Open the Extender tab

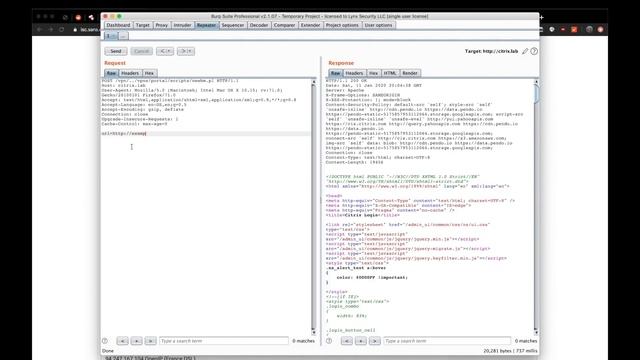(x=310, y=25)
